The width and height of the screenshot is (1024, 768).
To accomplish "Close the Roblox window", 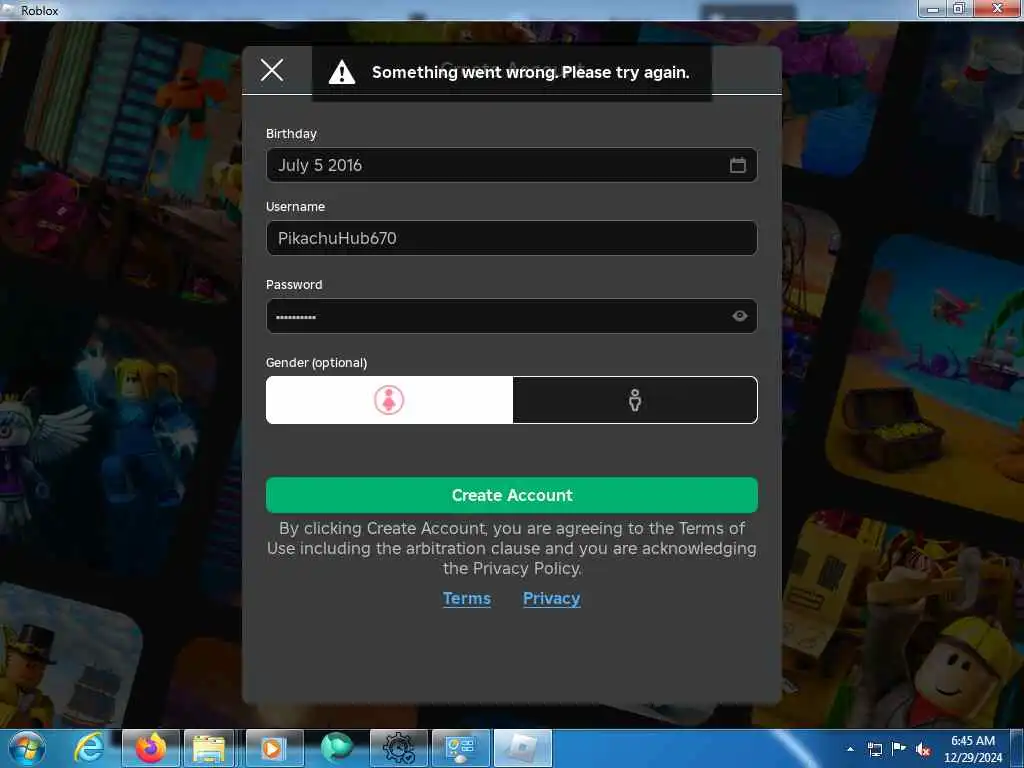I will tap(997, 8).
